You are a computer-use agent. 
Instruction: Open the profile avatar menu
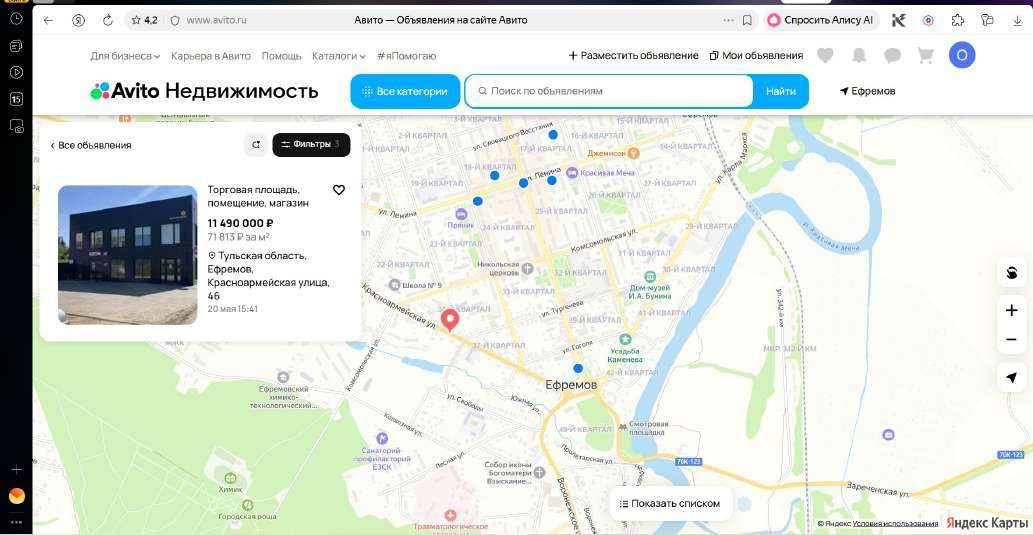click(962, 55)
